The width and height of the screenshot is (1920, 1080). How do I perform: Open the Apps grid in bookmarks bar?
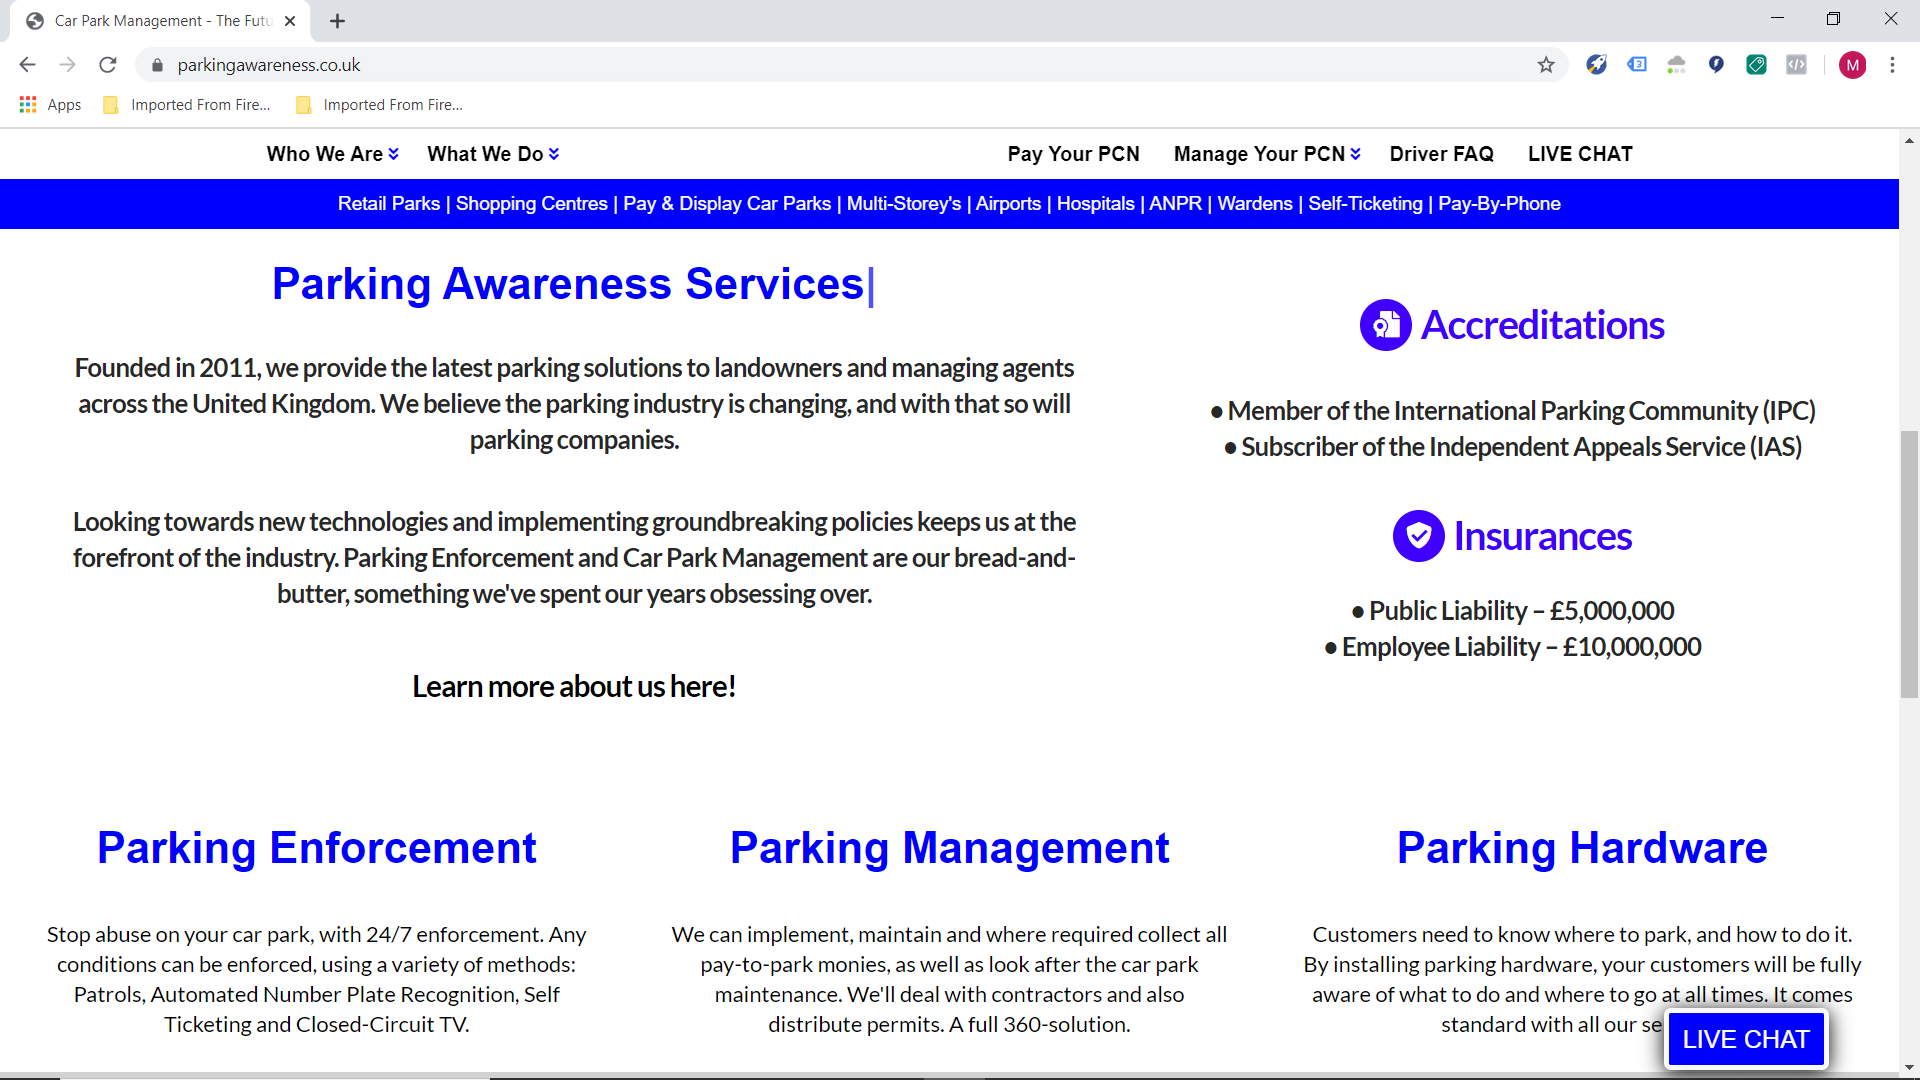pos(50,105)
